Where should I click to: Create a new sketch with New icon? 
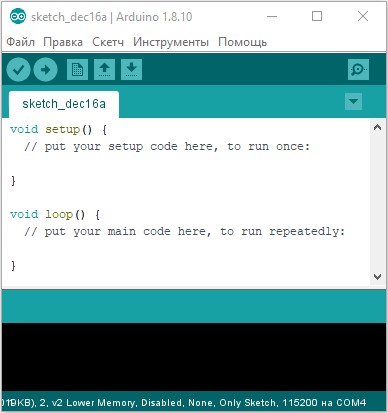[x=77, y=70]
